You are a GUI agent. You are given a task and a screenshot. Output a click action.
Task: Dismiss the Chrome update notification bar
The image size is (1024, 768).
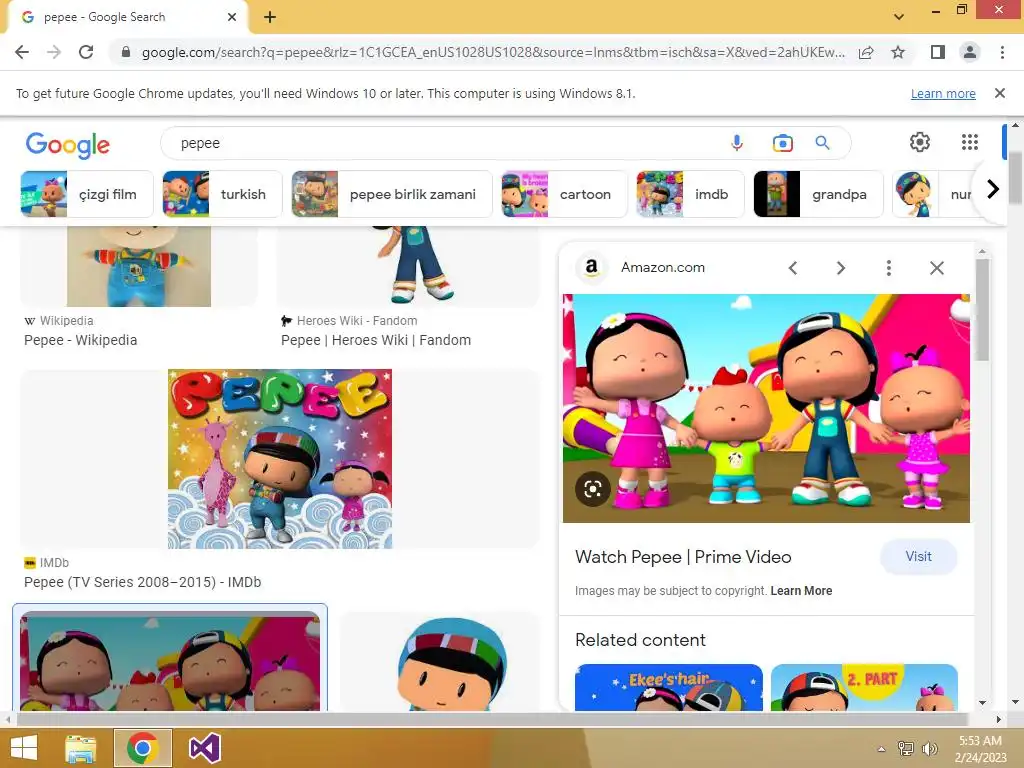pyautogui.click(x=999, y=93)
